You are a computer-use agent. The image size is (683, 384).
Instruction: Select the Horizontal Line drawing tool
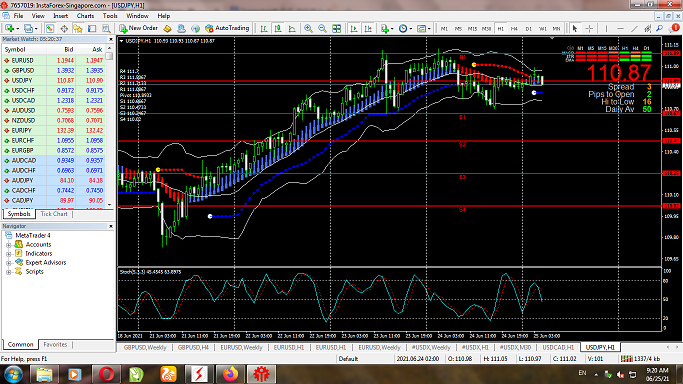620,28
